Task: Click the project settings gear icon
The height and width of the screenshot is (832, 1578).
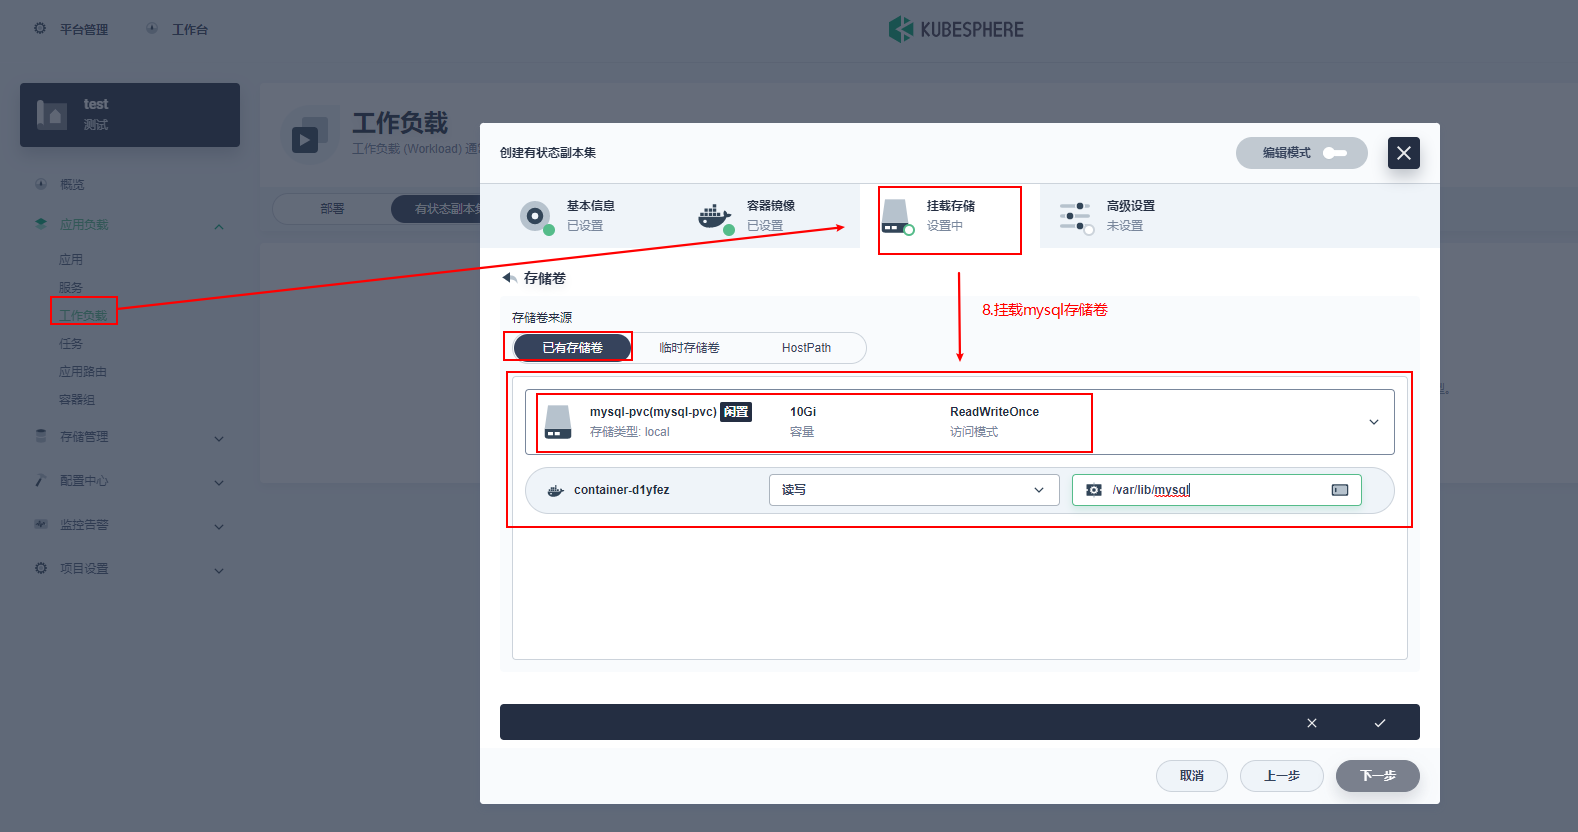Action: pos(41,568)
